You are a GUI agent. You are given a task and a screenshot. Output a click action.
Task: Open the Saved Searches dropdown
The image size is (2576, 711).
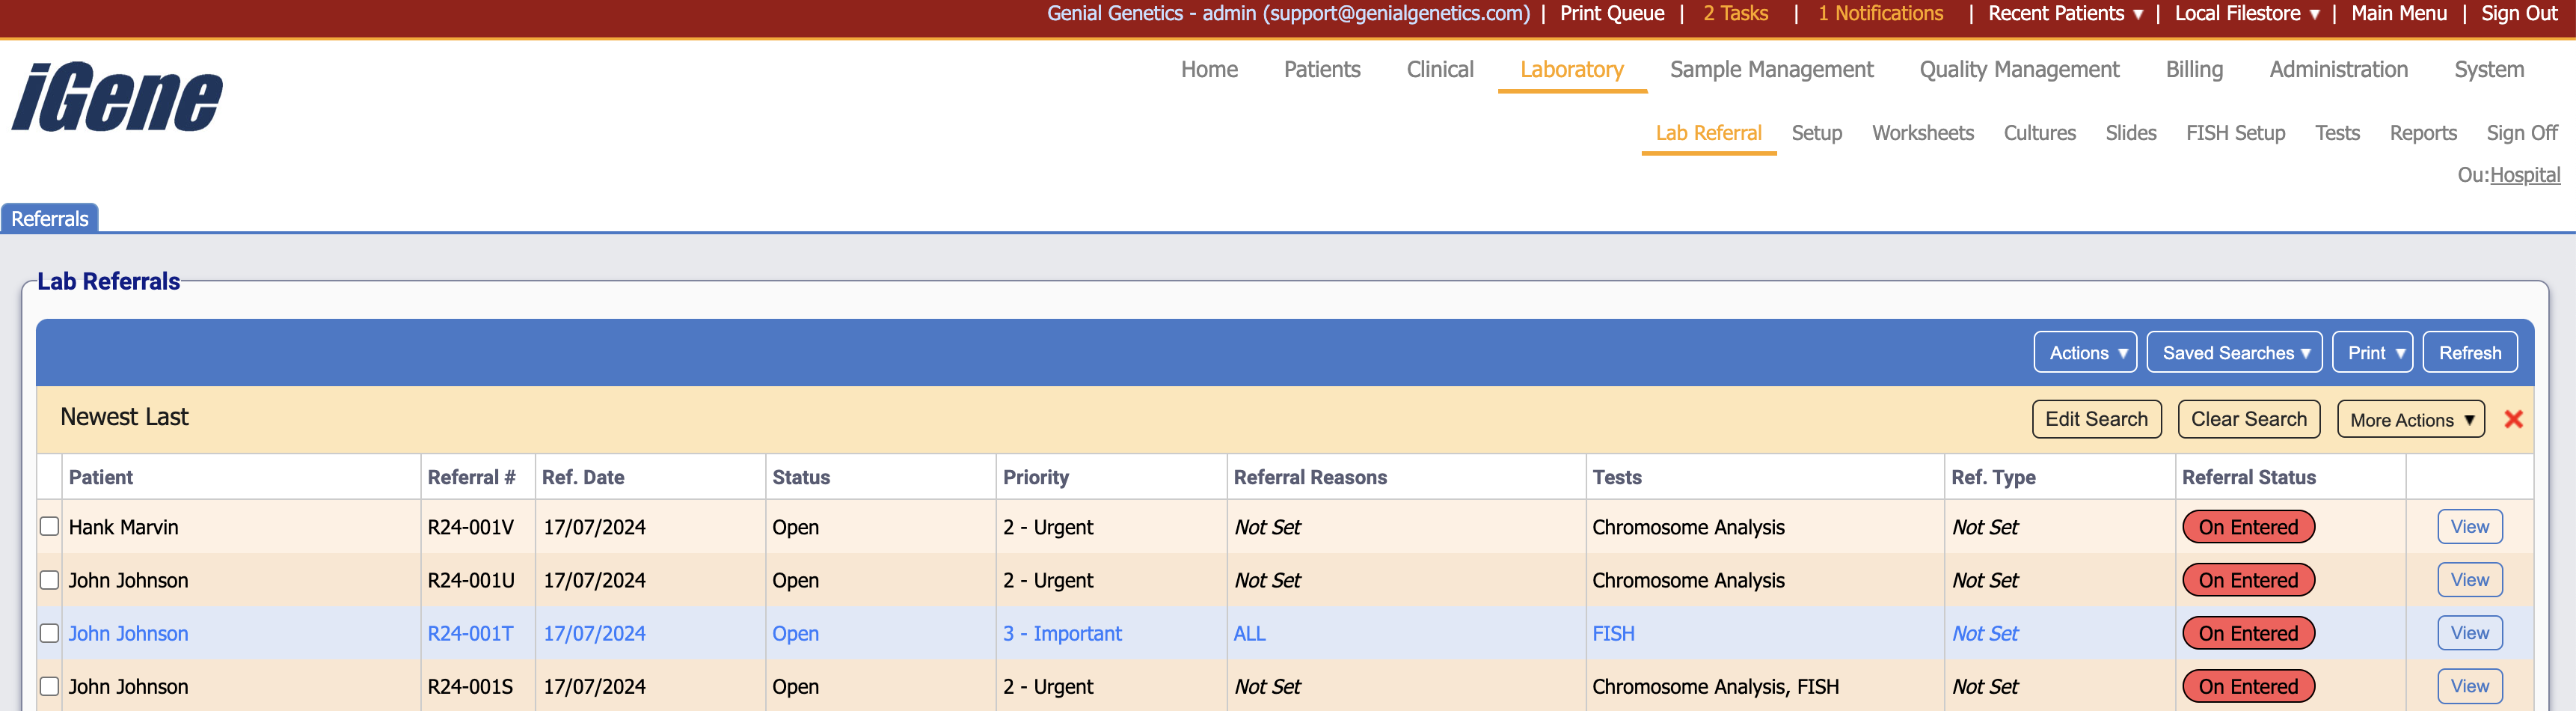tap(2234, 352)
